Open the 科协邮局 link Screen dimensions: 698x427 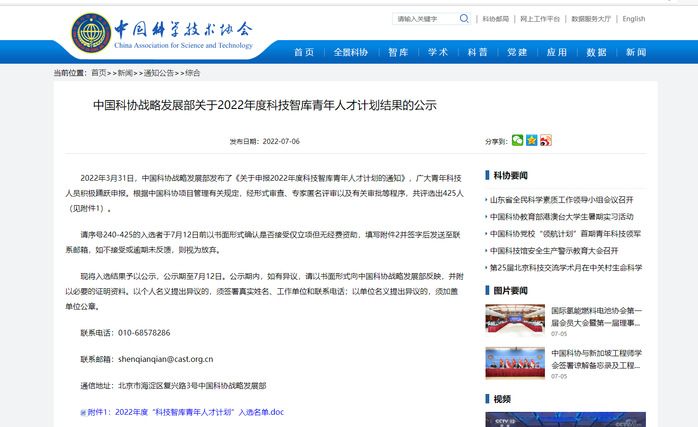point(495,19)
